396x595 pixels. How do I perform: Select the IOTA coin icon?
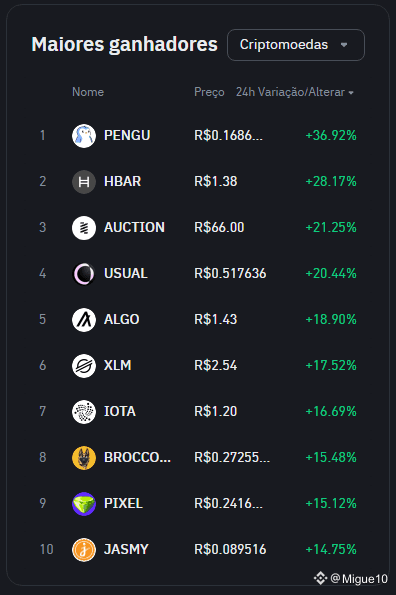(x=83, y=412)
